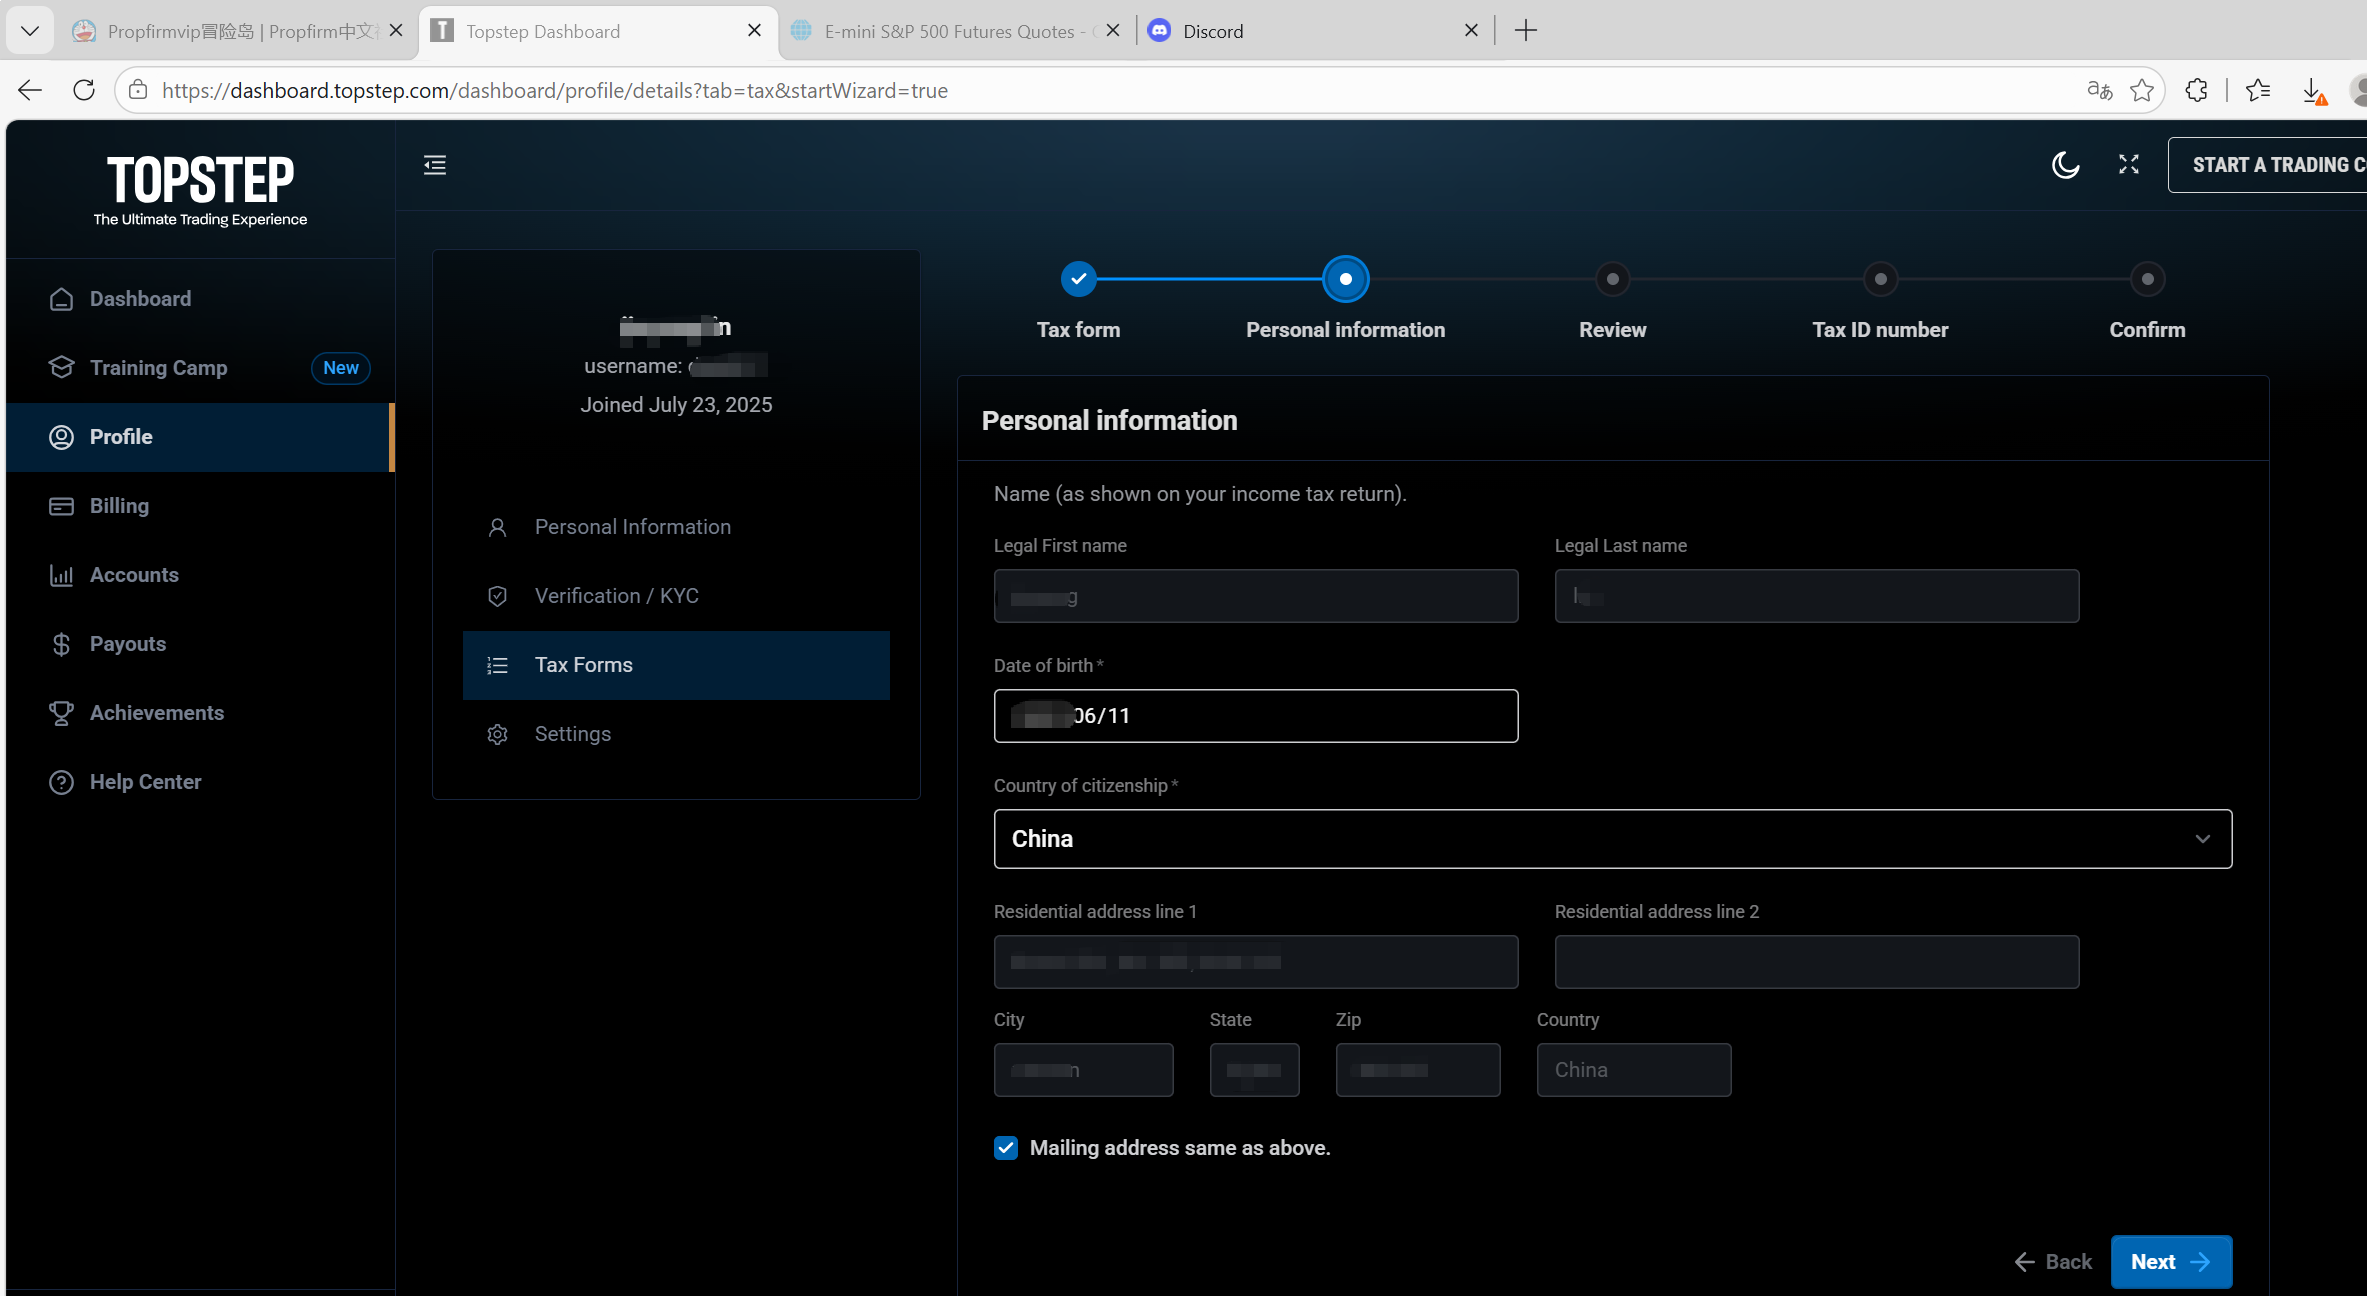
Task: Toggle dark mode with the moon icon
Action: pyautogui.click(x=2066, y=165)
